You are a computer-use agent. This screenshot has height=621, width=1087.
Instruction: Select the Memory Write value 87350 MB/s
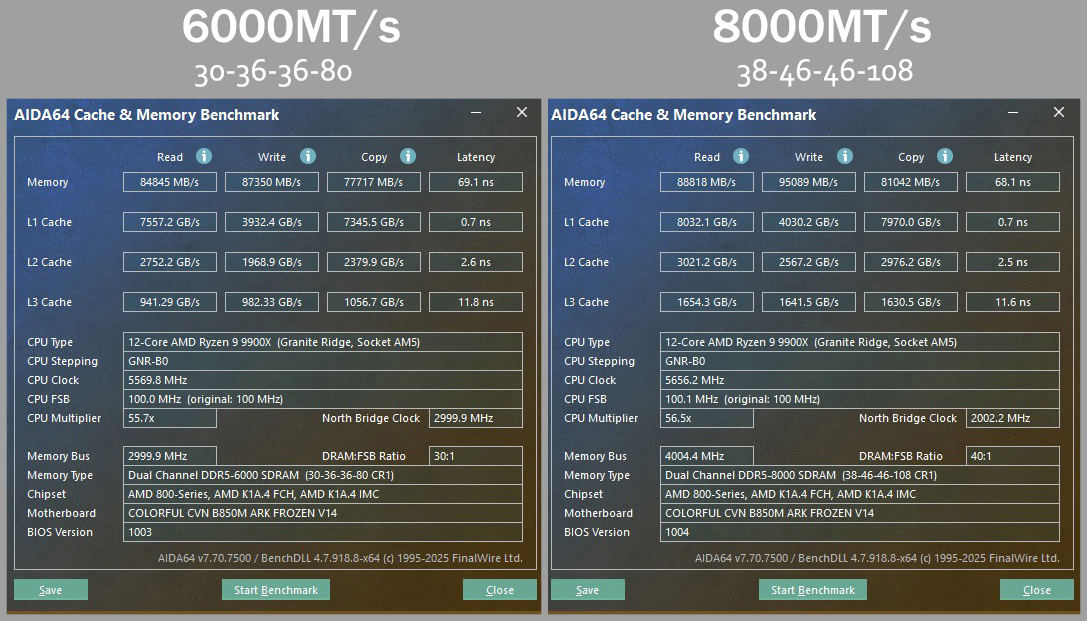(x=272, y=182)
